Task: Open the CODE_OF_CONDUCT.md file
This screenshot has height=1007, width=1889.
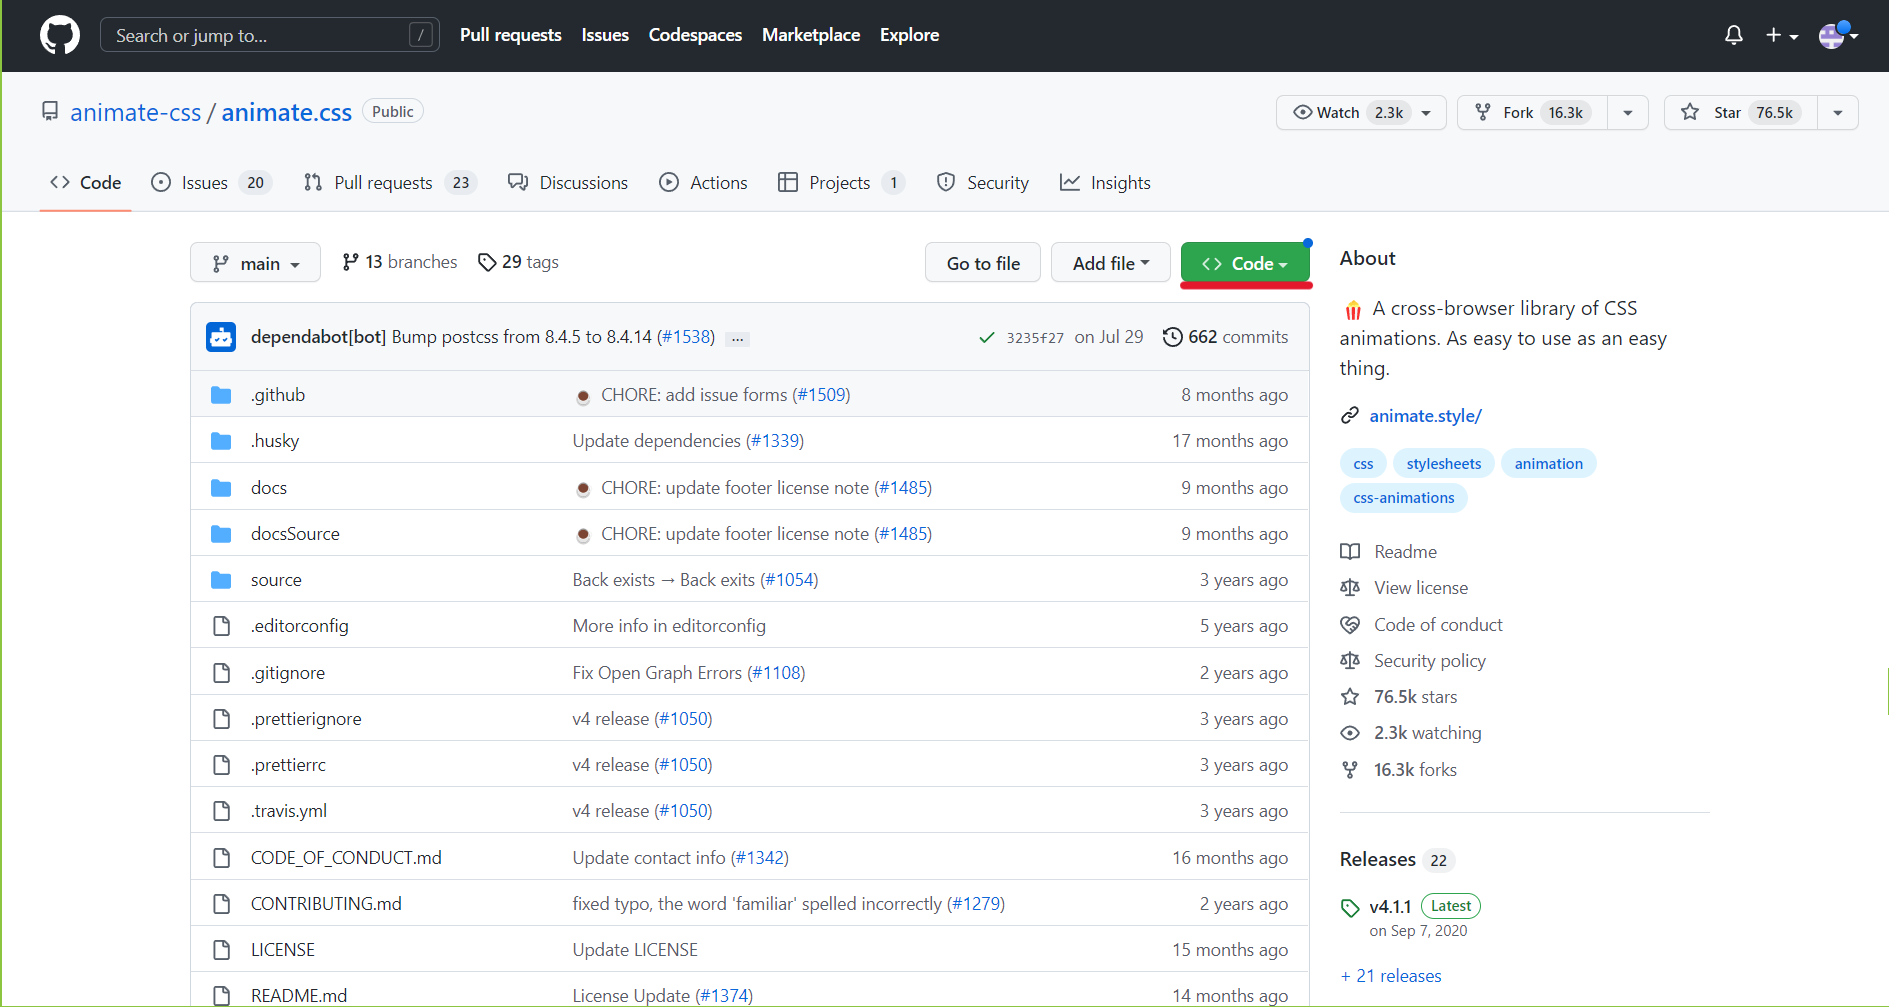Action: pos(346,858)
